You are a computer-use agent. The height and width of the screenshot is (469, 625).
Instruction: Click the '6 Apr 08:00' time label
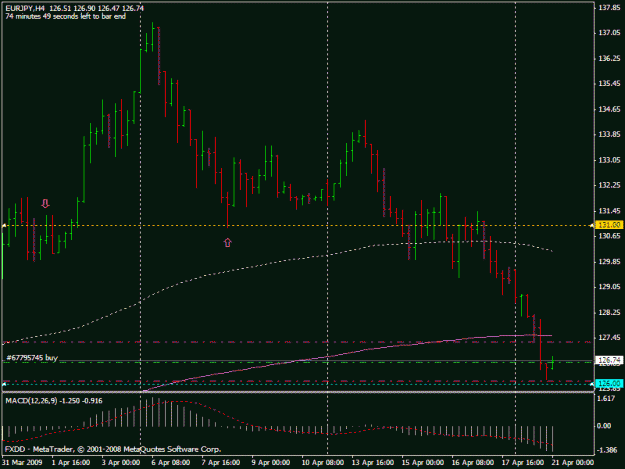click(x=171, y=463)
